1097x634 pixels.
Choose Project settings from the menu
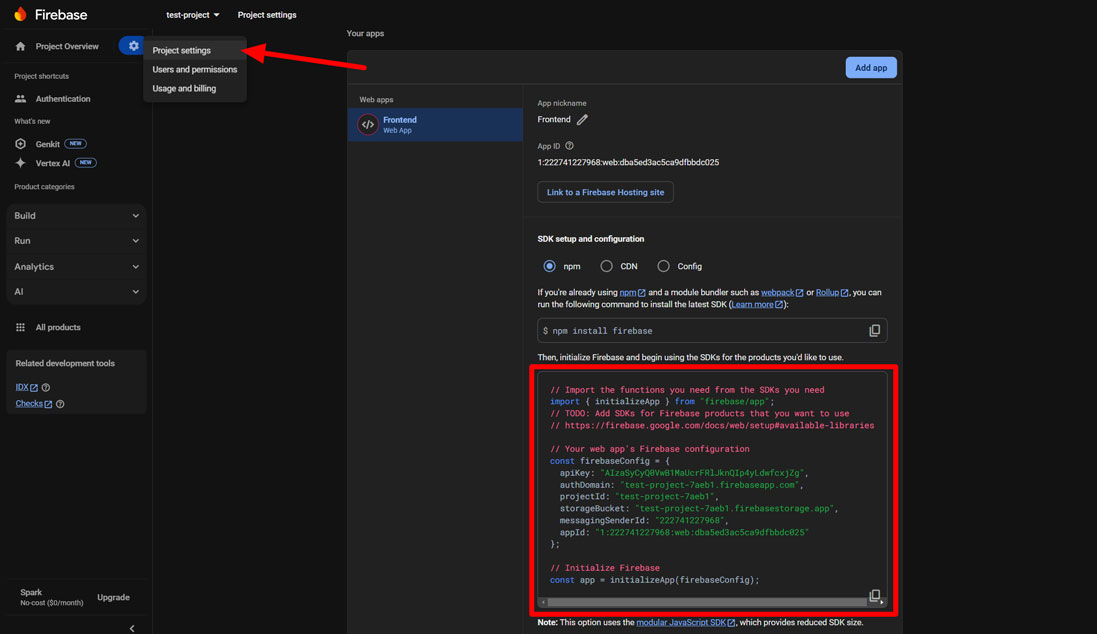pyautogui.click(x=182, y=51)
